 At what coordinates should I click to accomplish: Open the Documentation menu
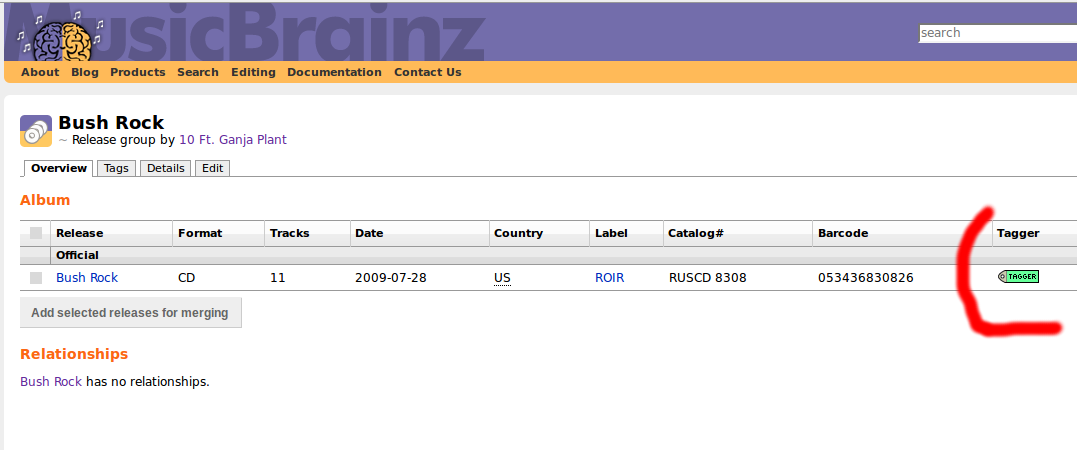click(x=335, y=72)
